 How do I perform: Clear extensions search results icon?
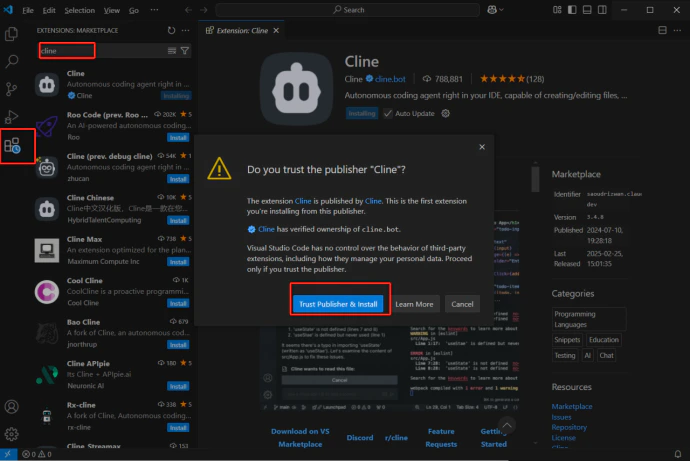172,51
